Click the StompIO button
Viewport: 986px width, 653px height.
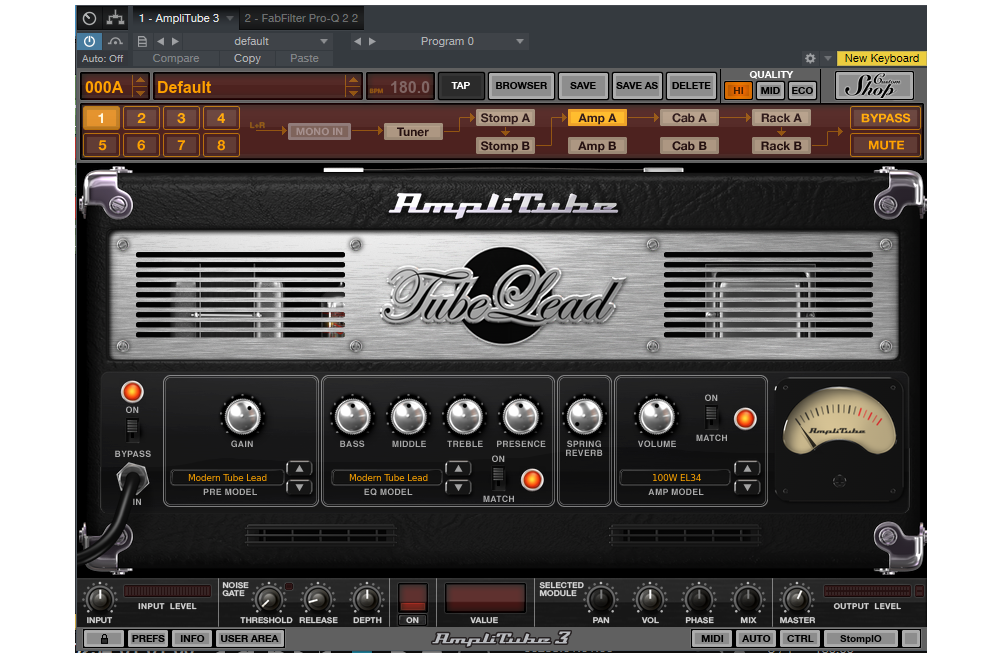tap(860, 639)
